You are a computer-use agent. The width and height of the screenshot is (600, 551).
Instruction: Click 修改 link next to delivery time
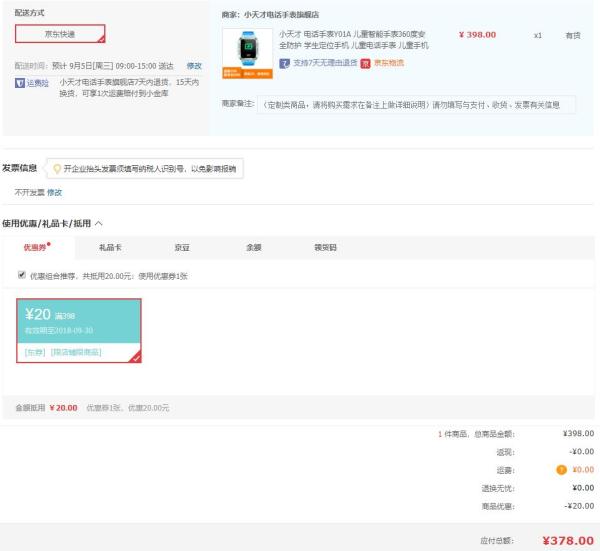[194, 66]
